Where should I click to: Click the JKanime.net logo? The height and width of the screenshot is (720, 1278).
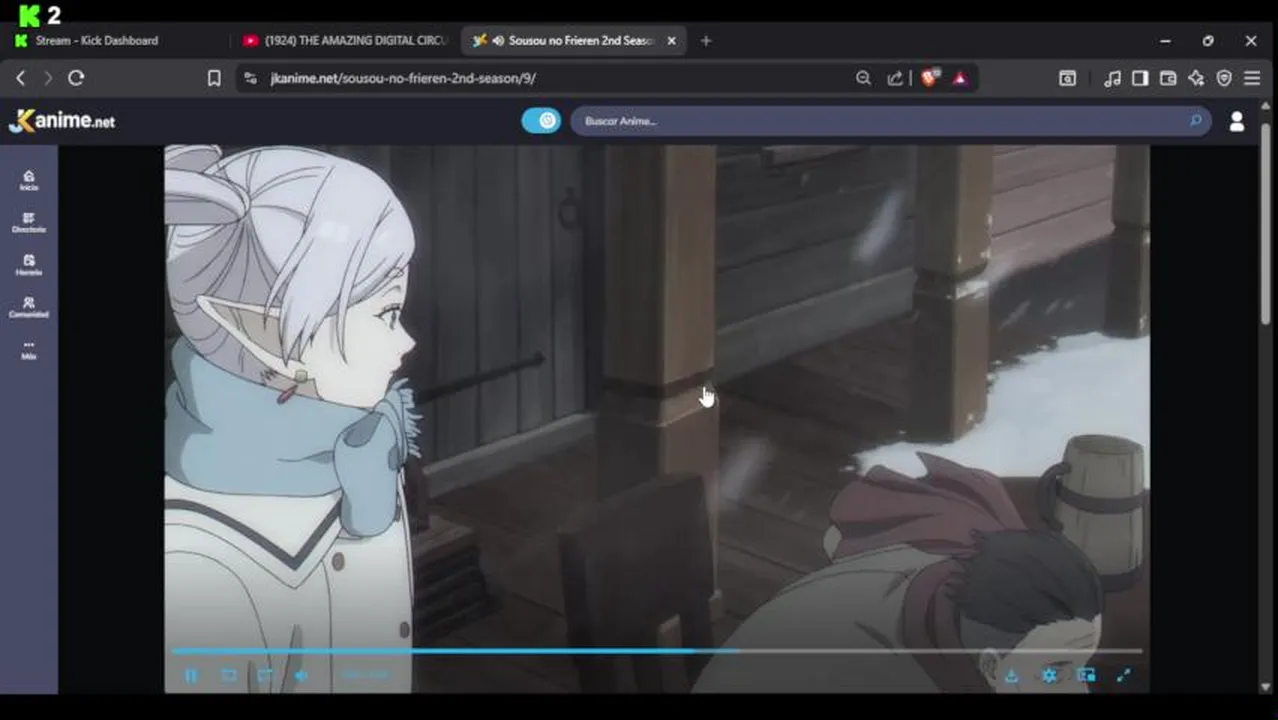click(x=62, y=120)
